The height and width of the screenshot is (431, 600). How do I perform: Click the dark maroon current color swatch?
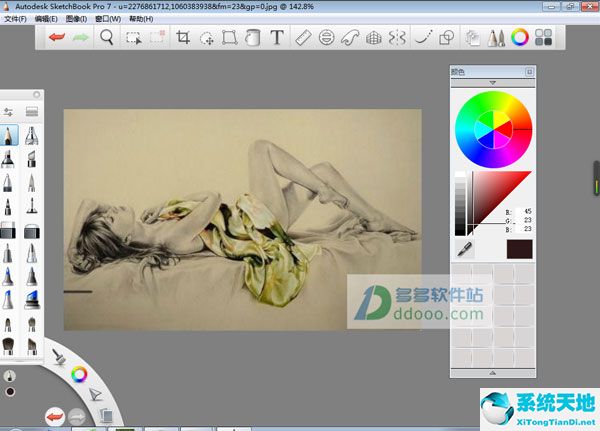[519, 249]
